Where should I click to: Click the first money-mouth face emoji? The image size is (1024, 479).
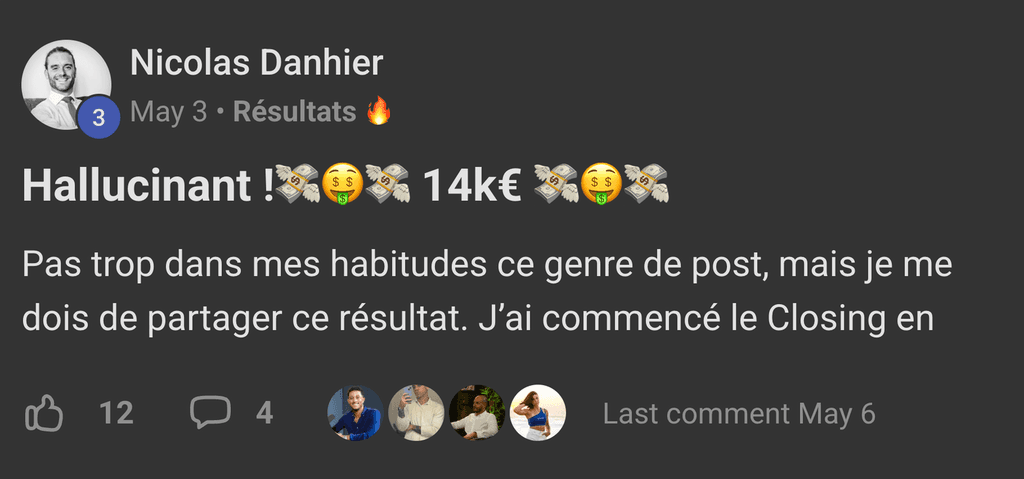(x=342, y=184)
